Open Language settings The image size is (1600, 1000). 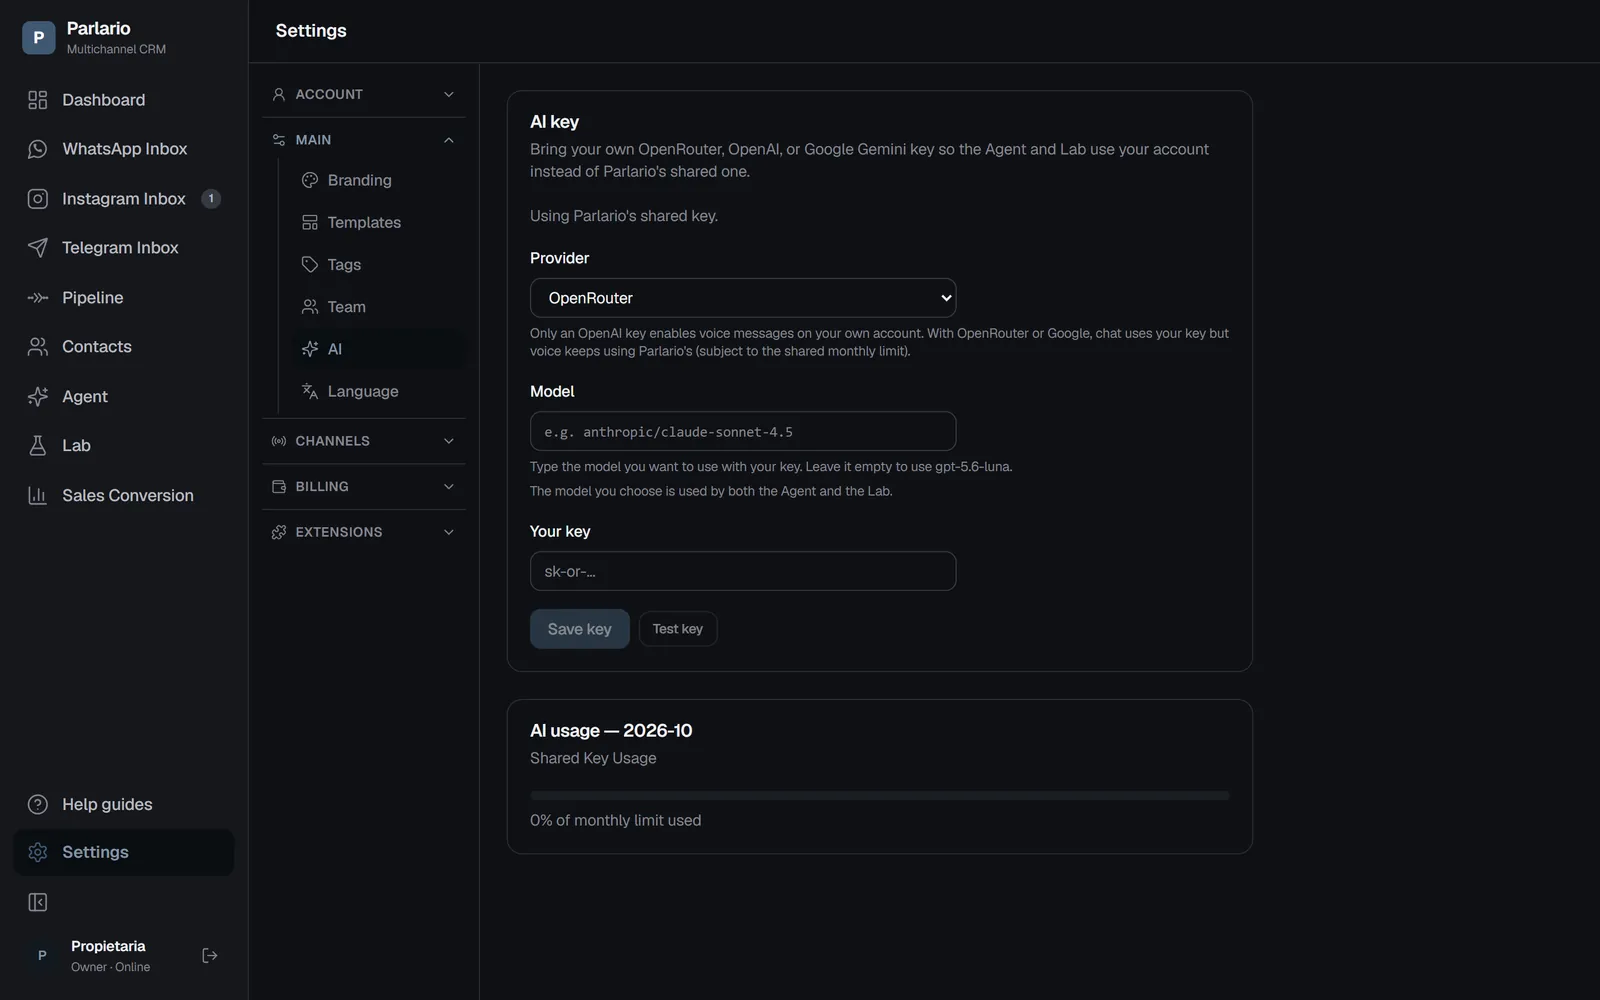[378, 391]
